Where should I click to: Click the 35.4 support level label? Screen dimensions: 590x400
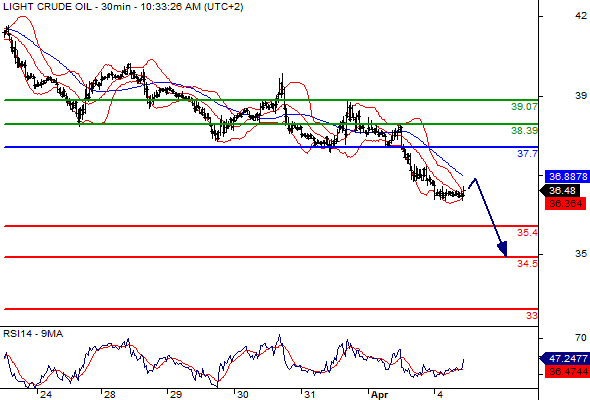pos(527,233)
